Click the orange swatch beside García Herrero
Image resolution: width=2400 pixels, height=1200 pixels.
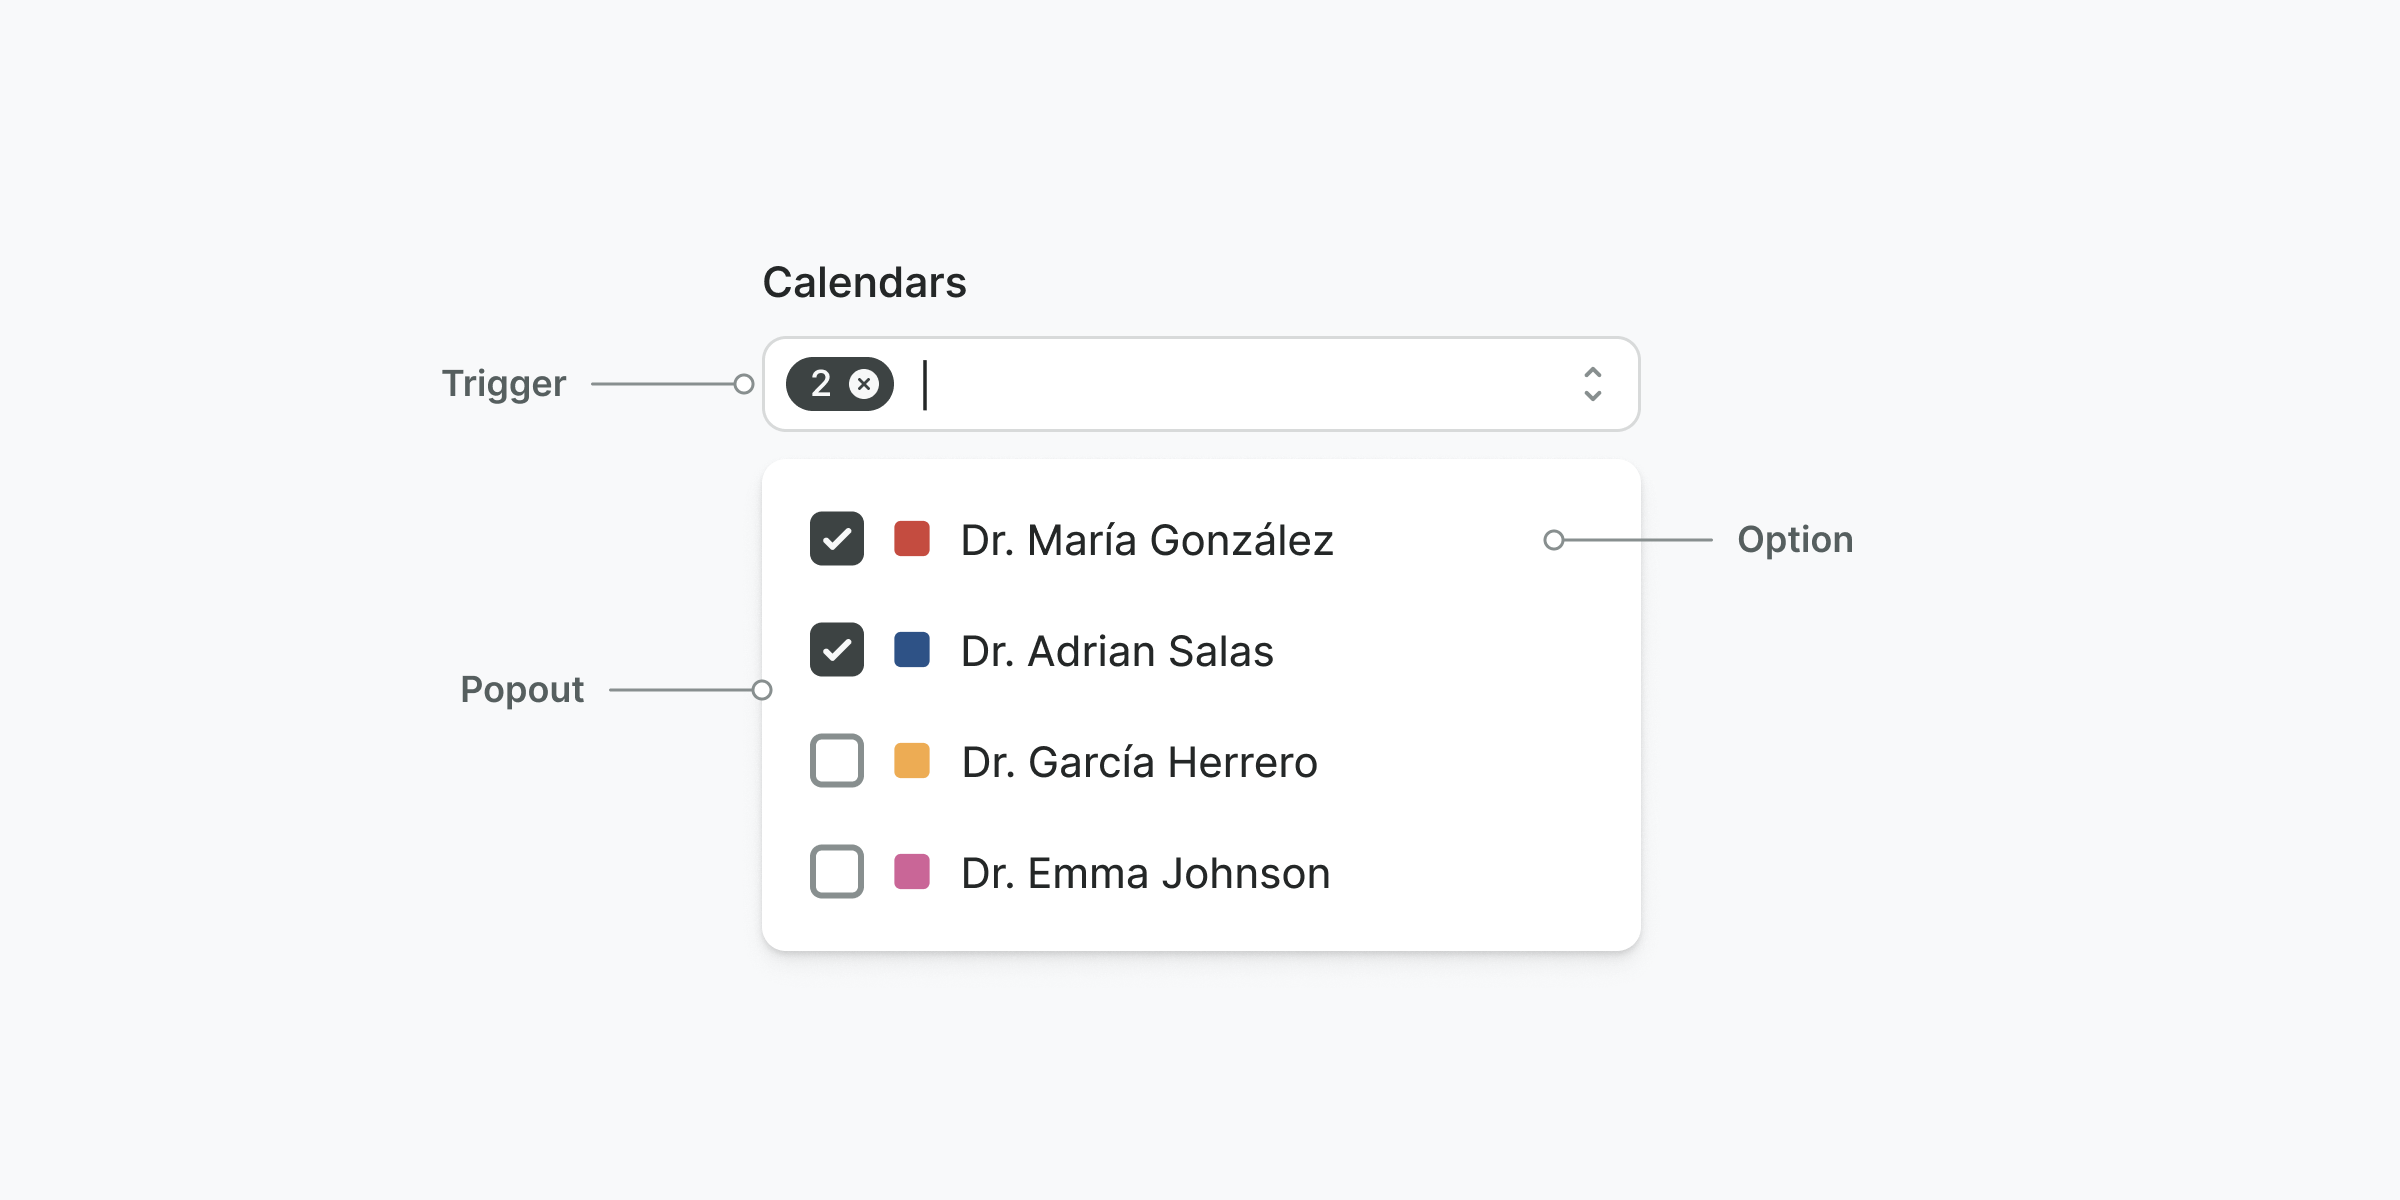tap(912, 761)
